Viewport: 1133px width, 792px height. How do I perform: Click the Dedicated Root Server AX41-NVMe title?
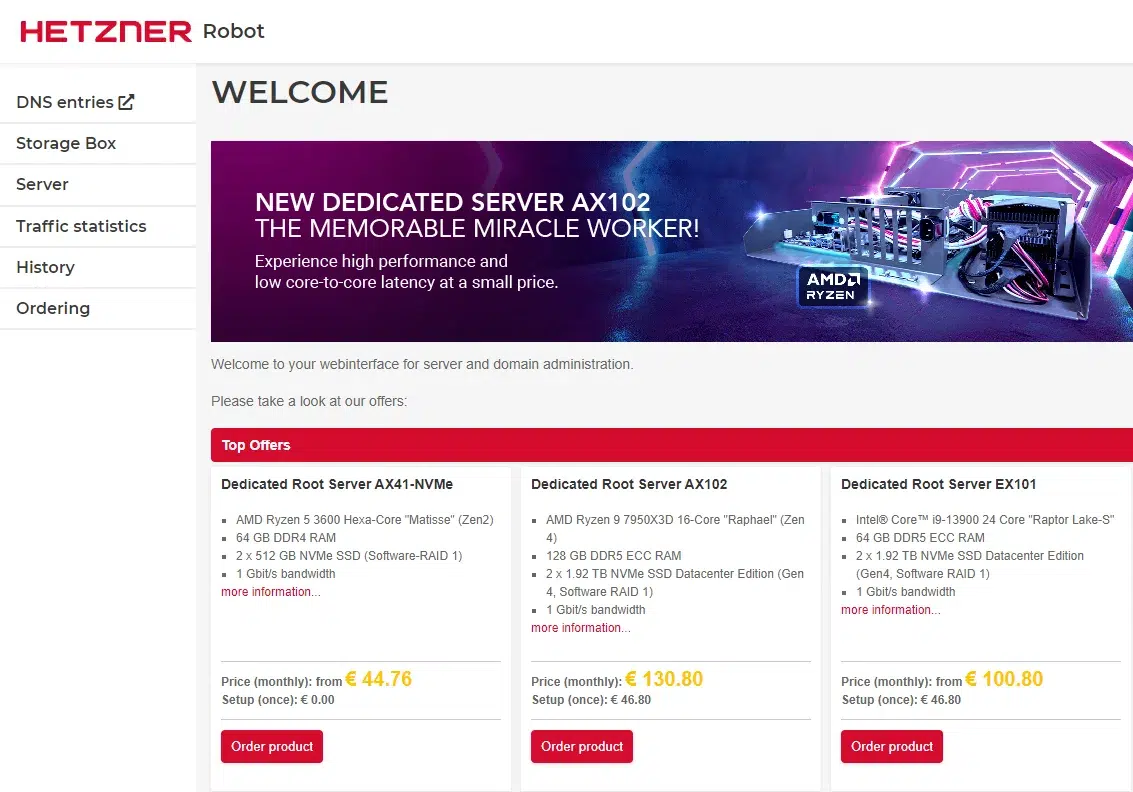pos(337,484)
